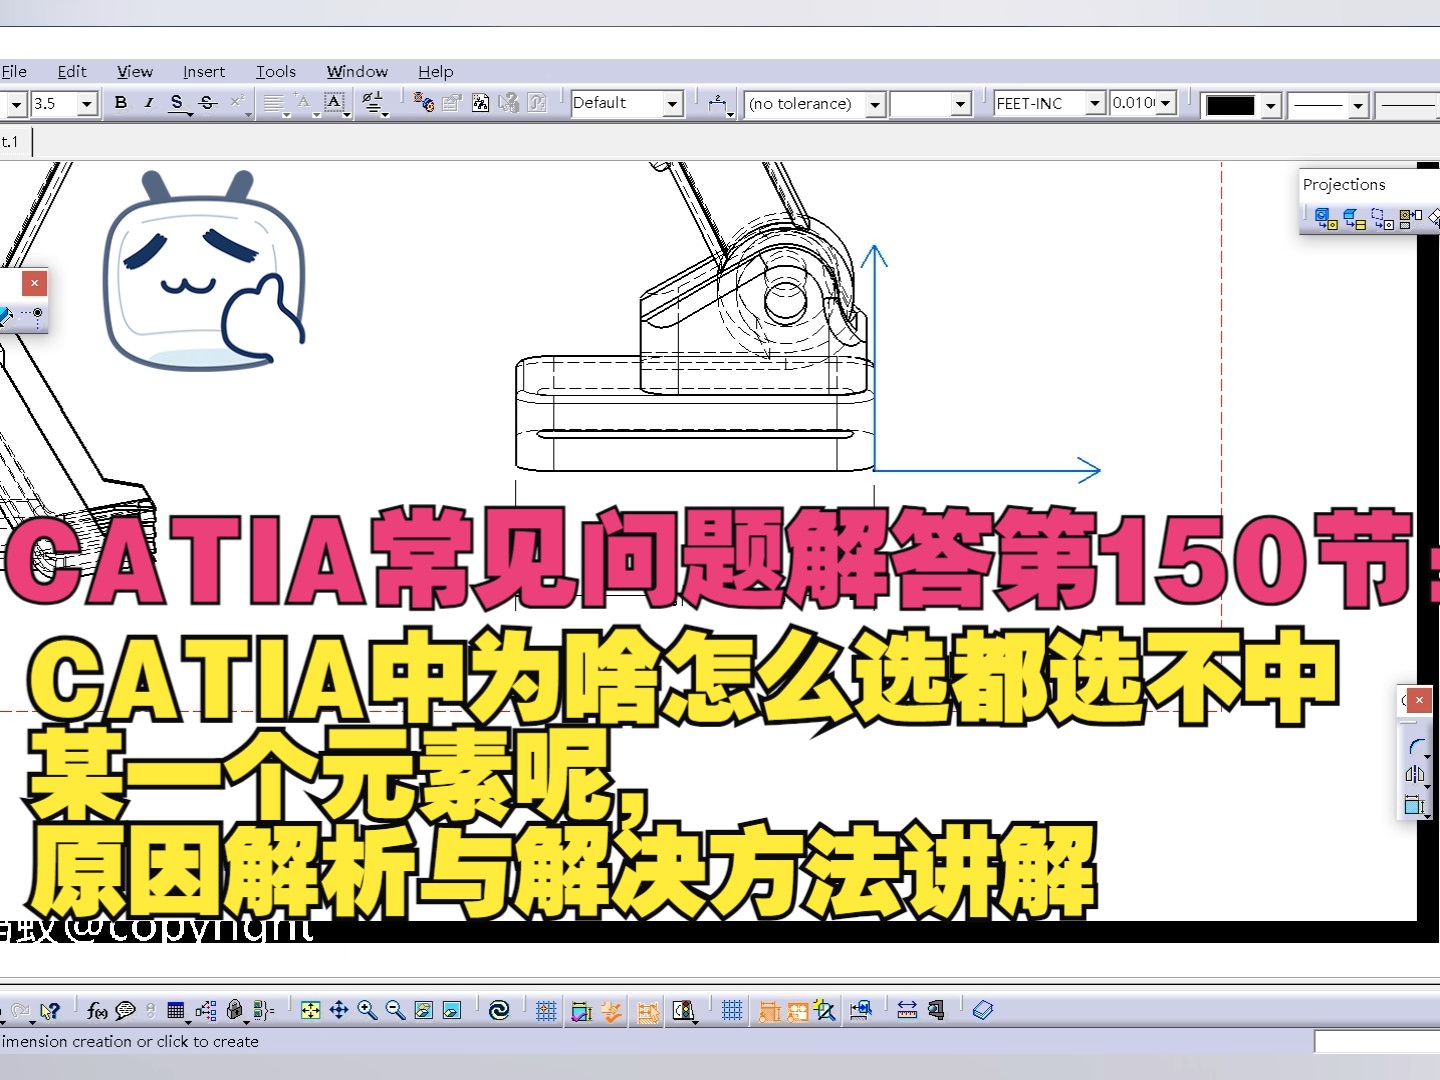Expand the (no tolerance) dropdown
Screen dimensions: 1440x1080
click(x=875, y=103)
